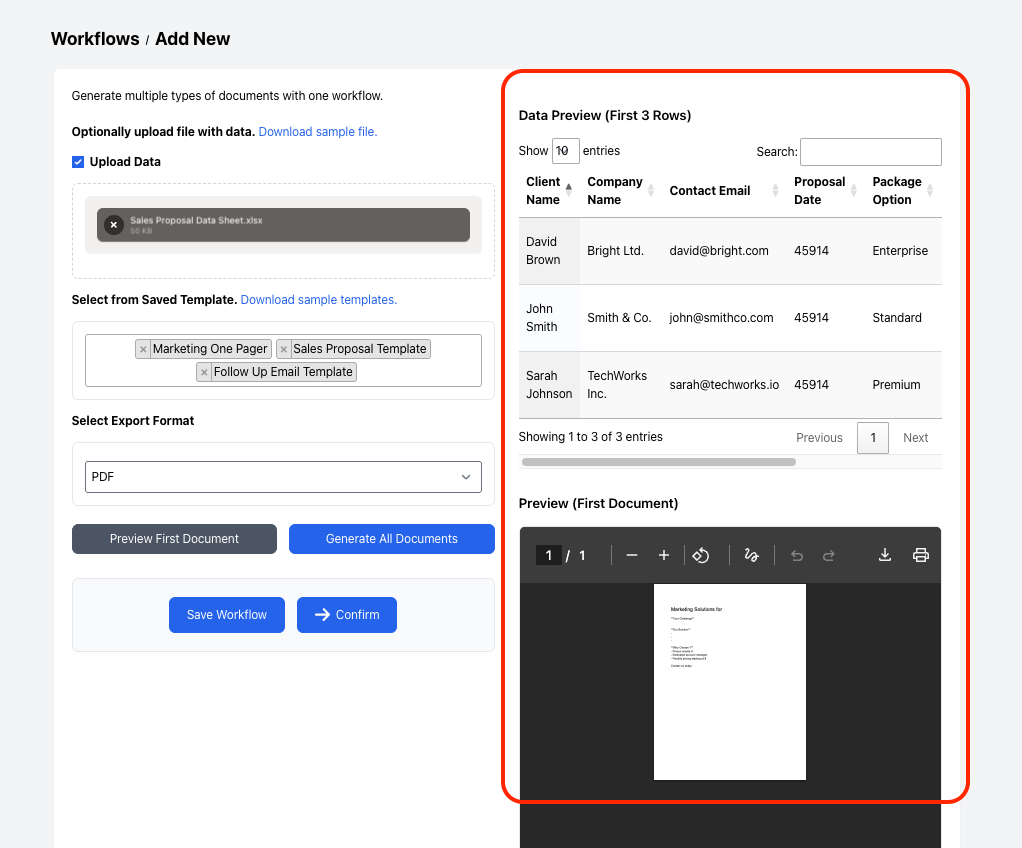Zoom in on the document preview
This screenshot has width=1022, height=848.
tap(663, 555)
